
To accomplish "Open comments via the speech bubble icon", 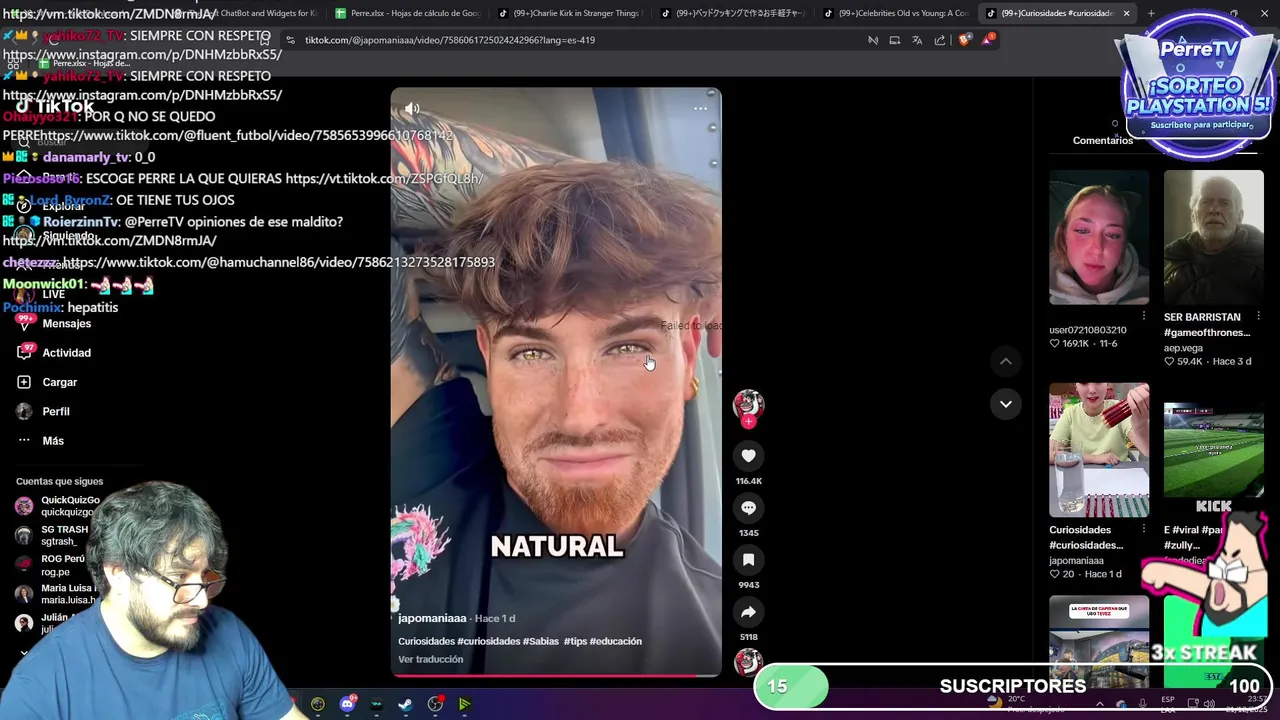I will tap(748, 508).
